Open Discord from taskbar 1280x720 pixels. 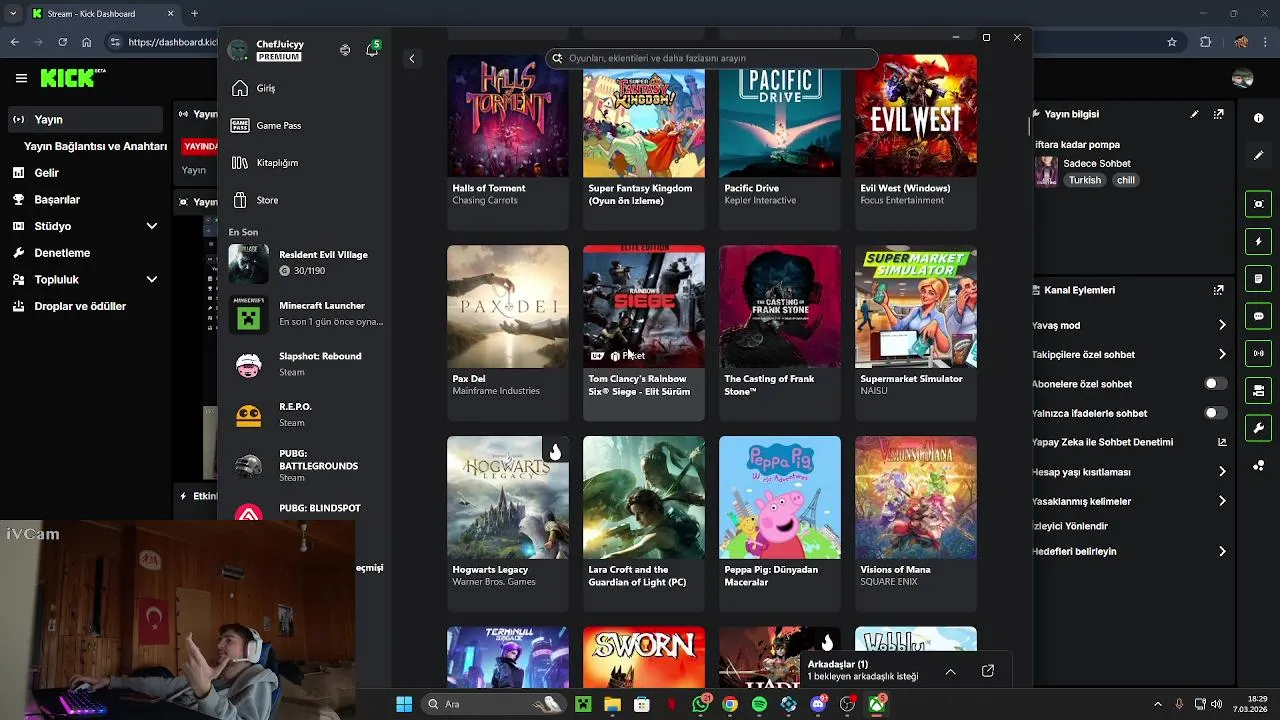point(818,704)
